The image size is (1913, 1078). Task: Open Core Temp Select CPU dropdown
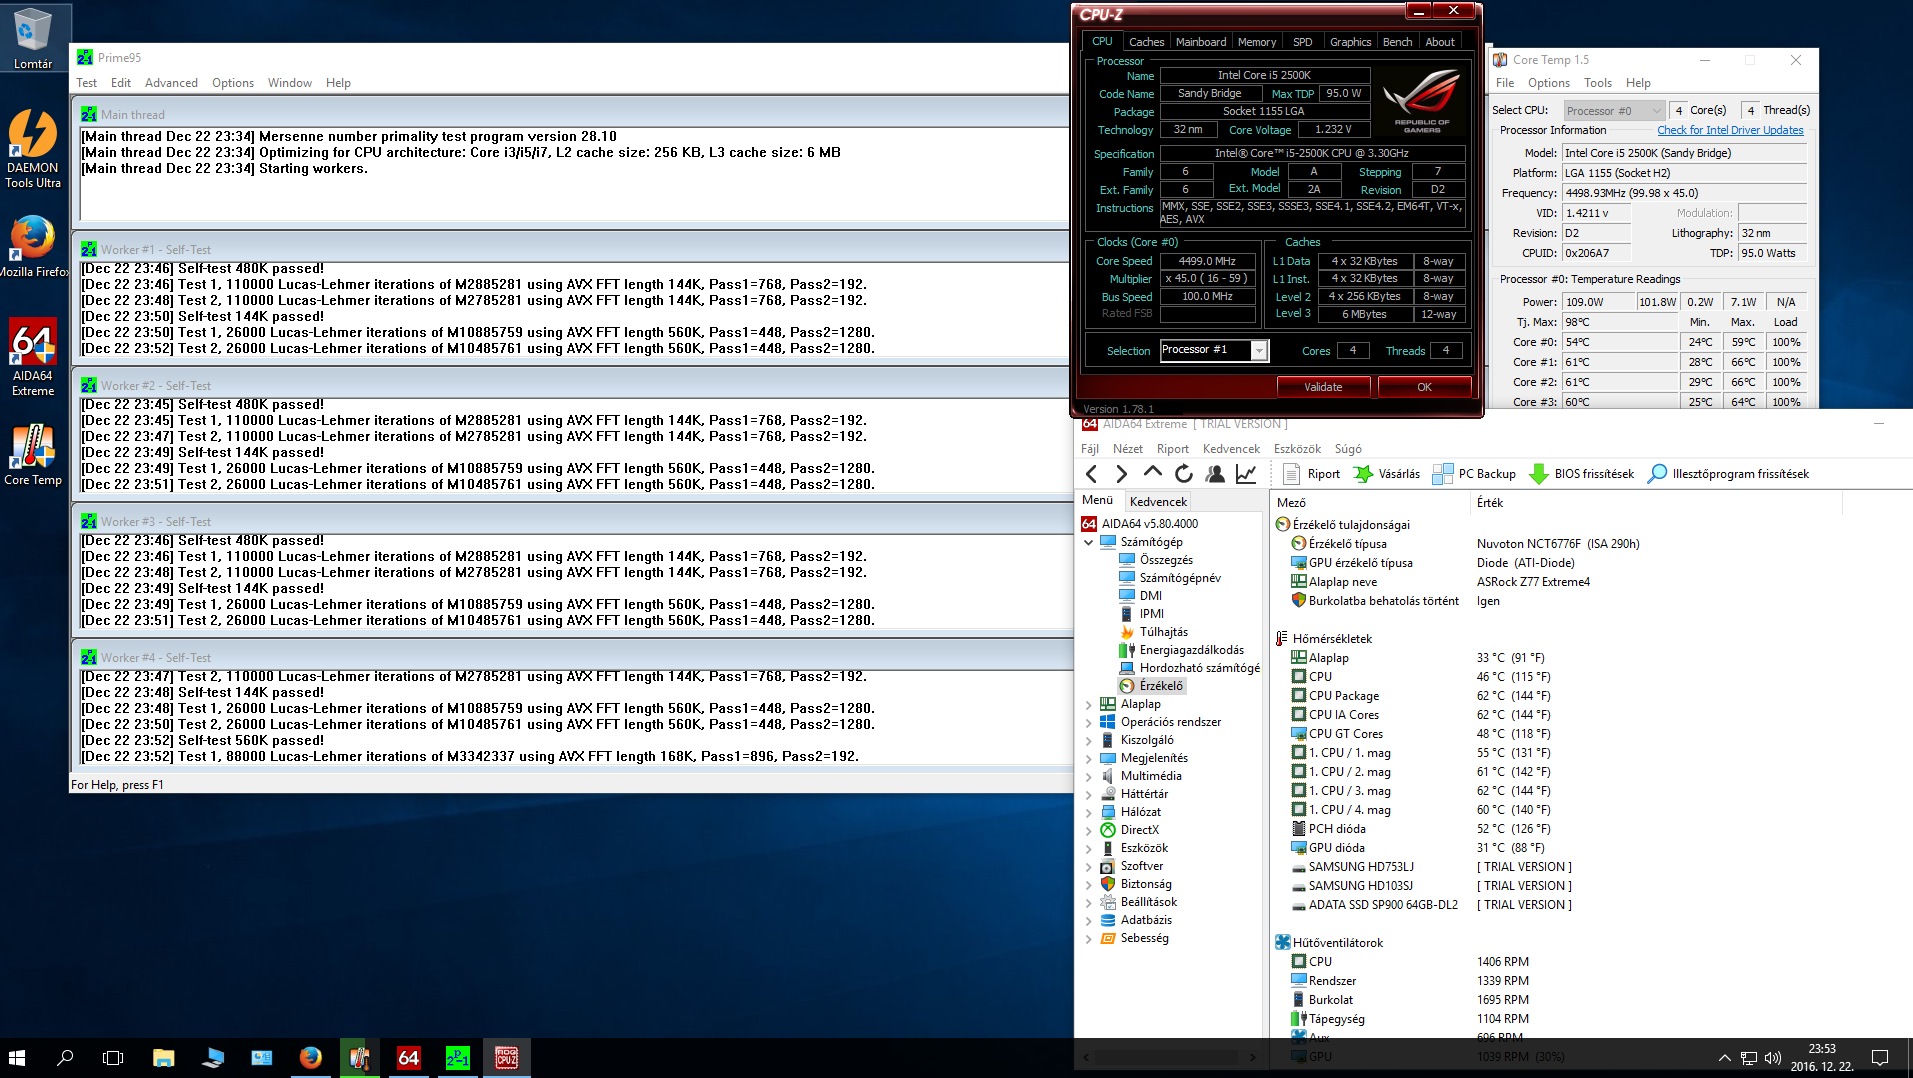1613,110
